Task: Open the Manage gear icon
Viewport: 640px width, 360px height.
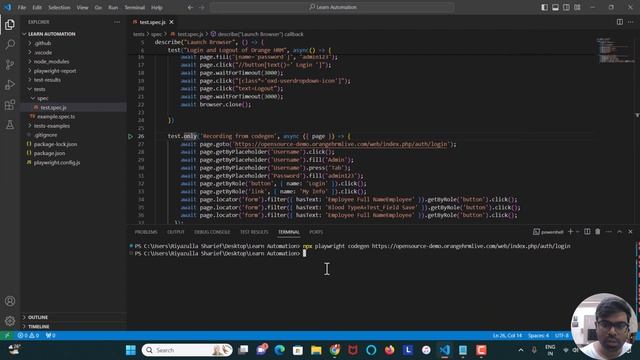Action: [10, 321]
